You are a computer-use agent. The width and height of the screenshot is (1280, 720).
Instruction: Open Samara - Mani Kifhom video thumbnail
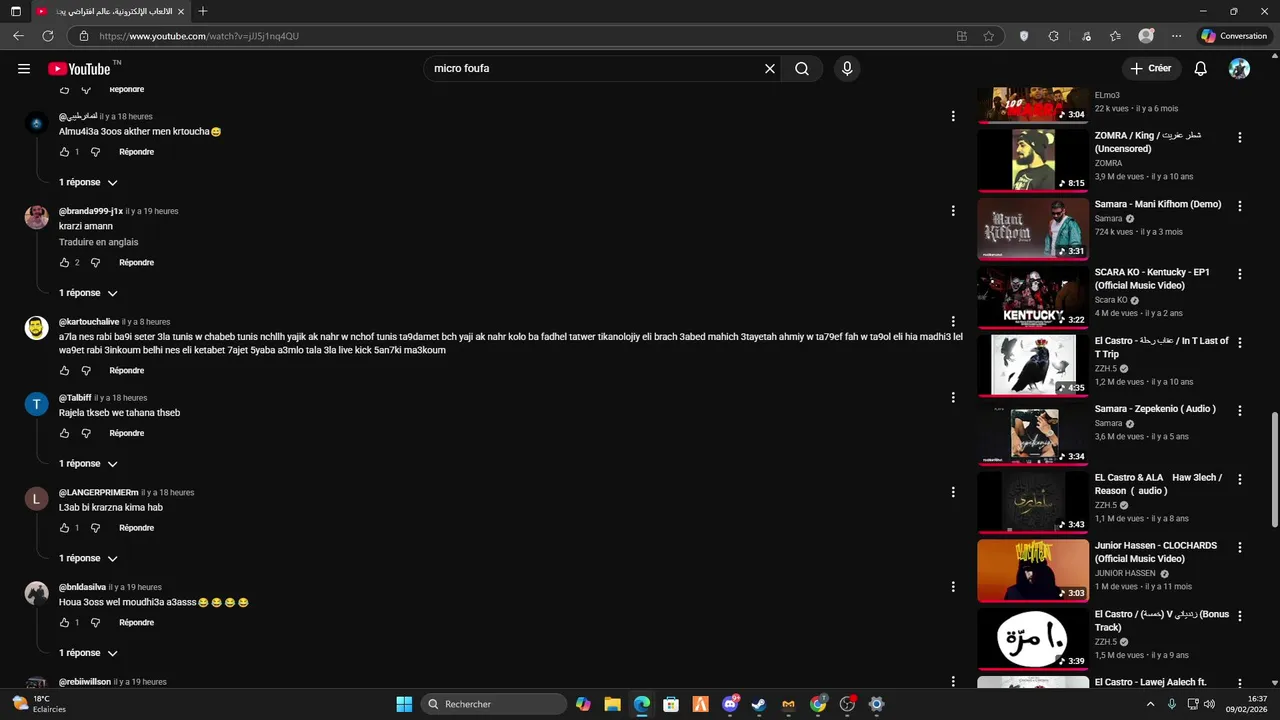[x=1033, y=227]
